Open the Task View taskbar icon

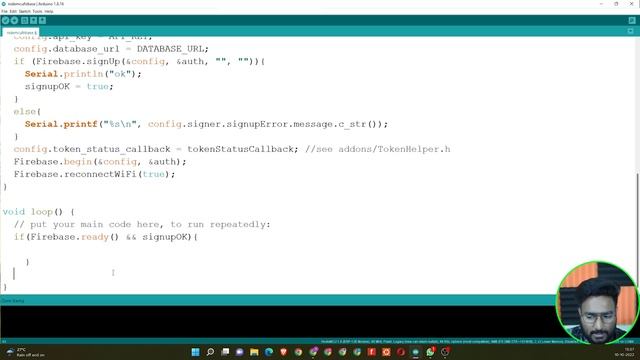click(x=225, y=352)
